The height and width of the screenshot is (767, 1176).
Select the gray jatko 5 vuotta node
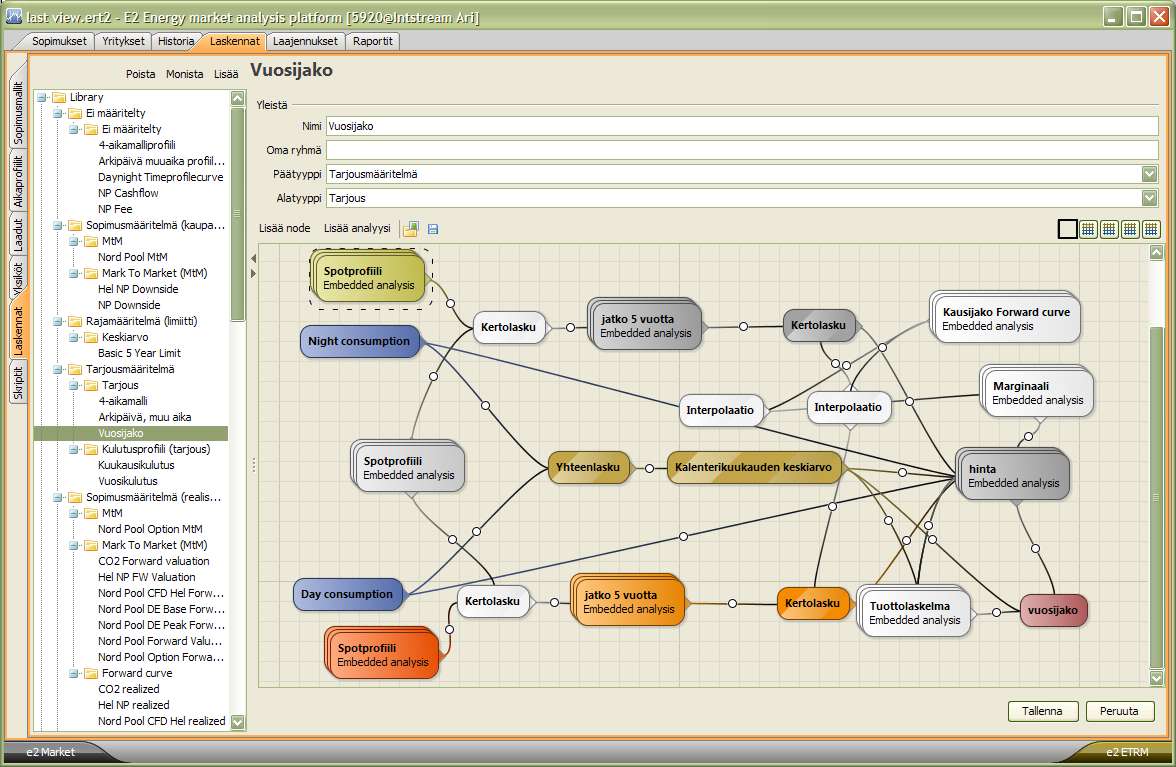click(645, 325)
